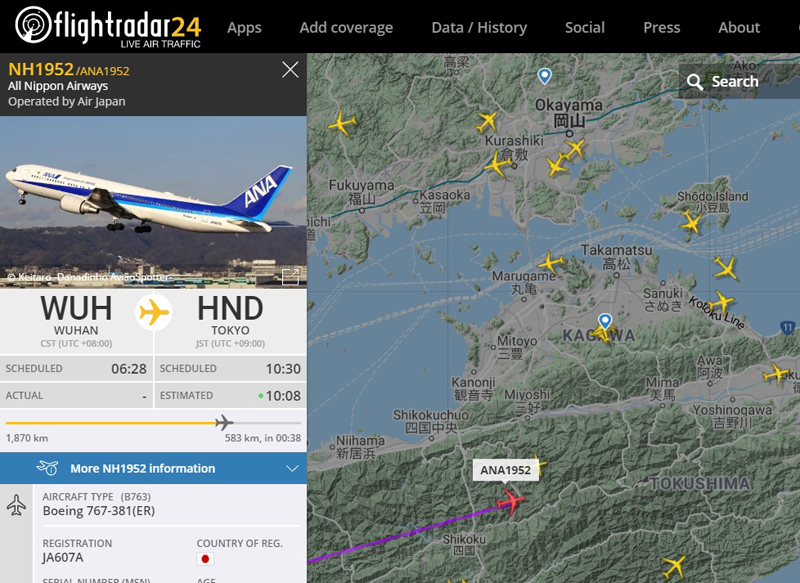Click the aircraft type plane icon in sidebar
Screen dimensions: 800x583
(x=16, y=505)
